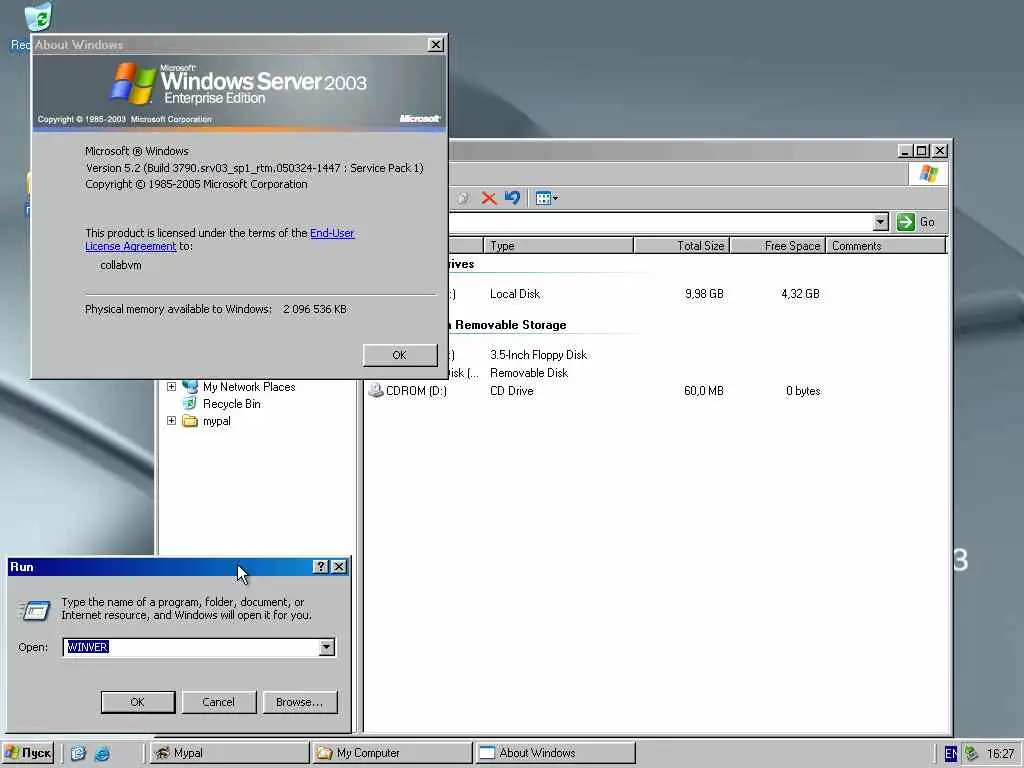Maximize the My Computer window
Image resolution: width=1024 pixels, height=768 pixels.
[x=921, y=151]
